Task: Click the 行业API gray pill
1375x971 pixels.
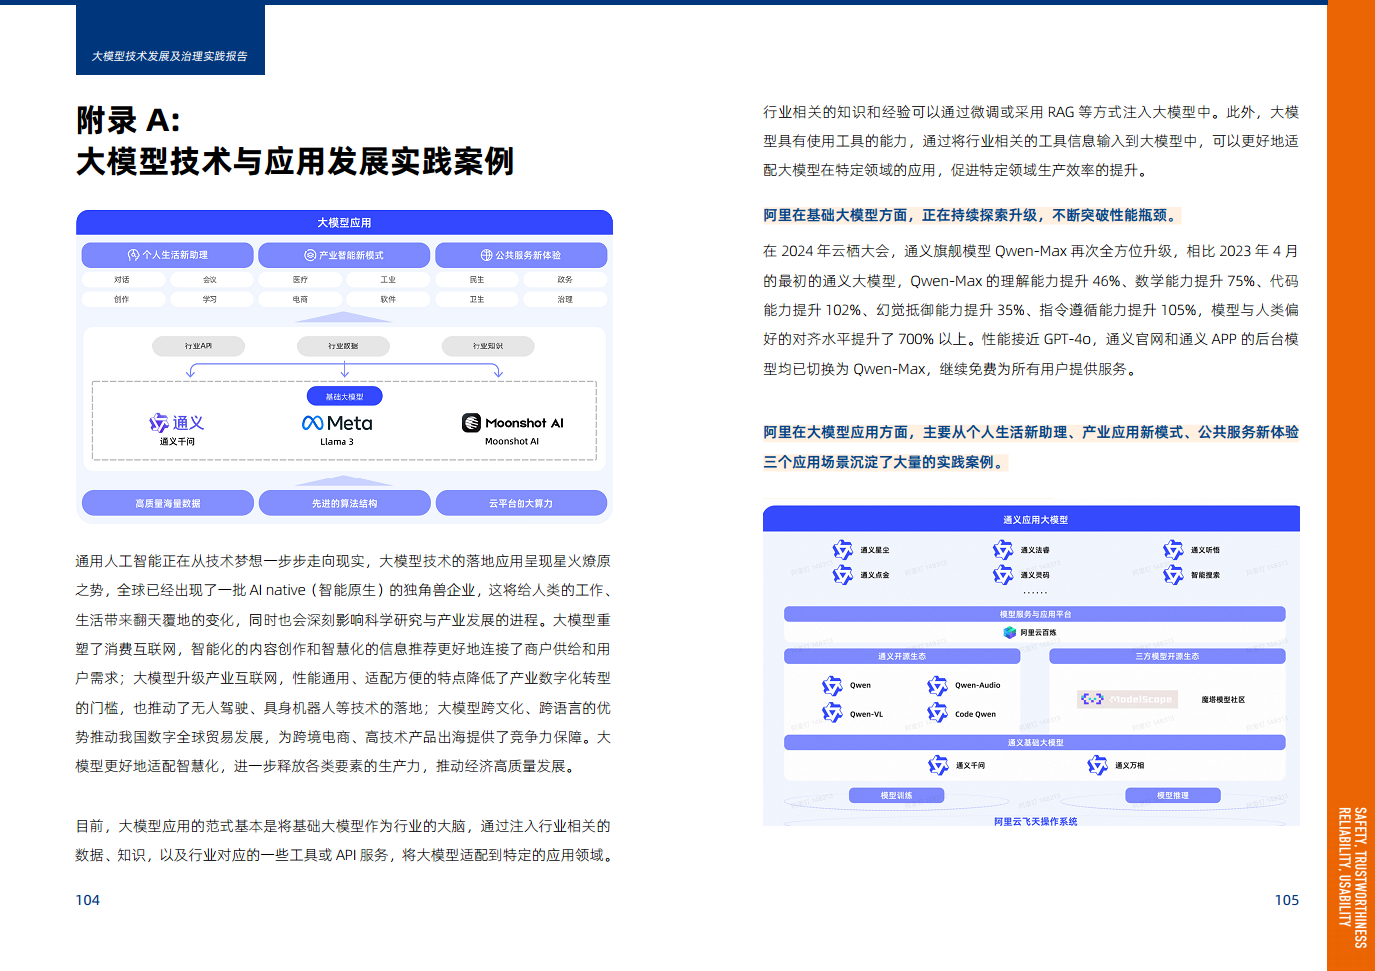Action: coord(198,346)
